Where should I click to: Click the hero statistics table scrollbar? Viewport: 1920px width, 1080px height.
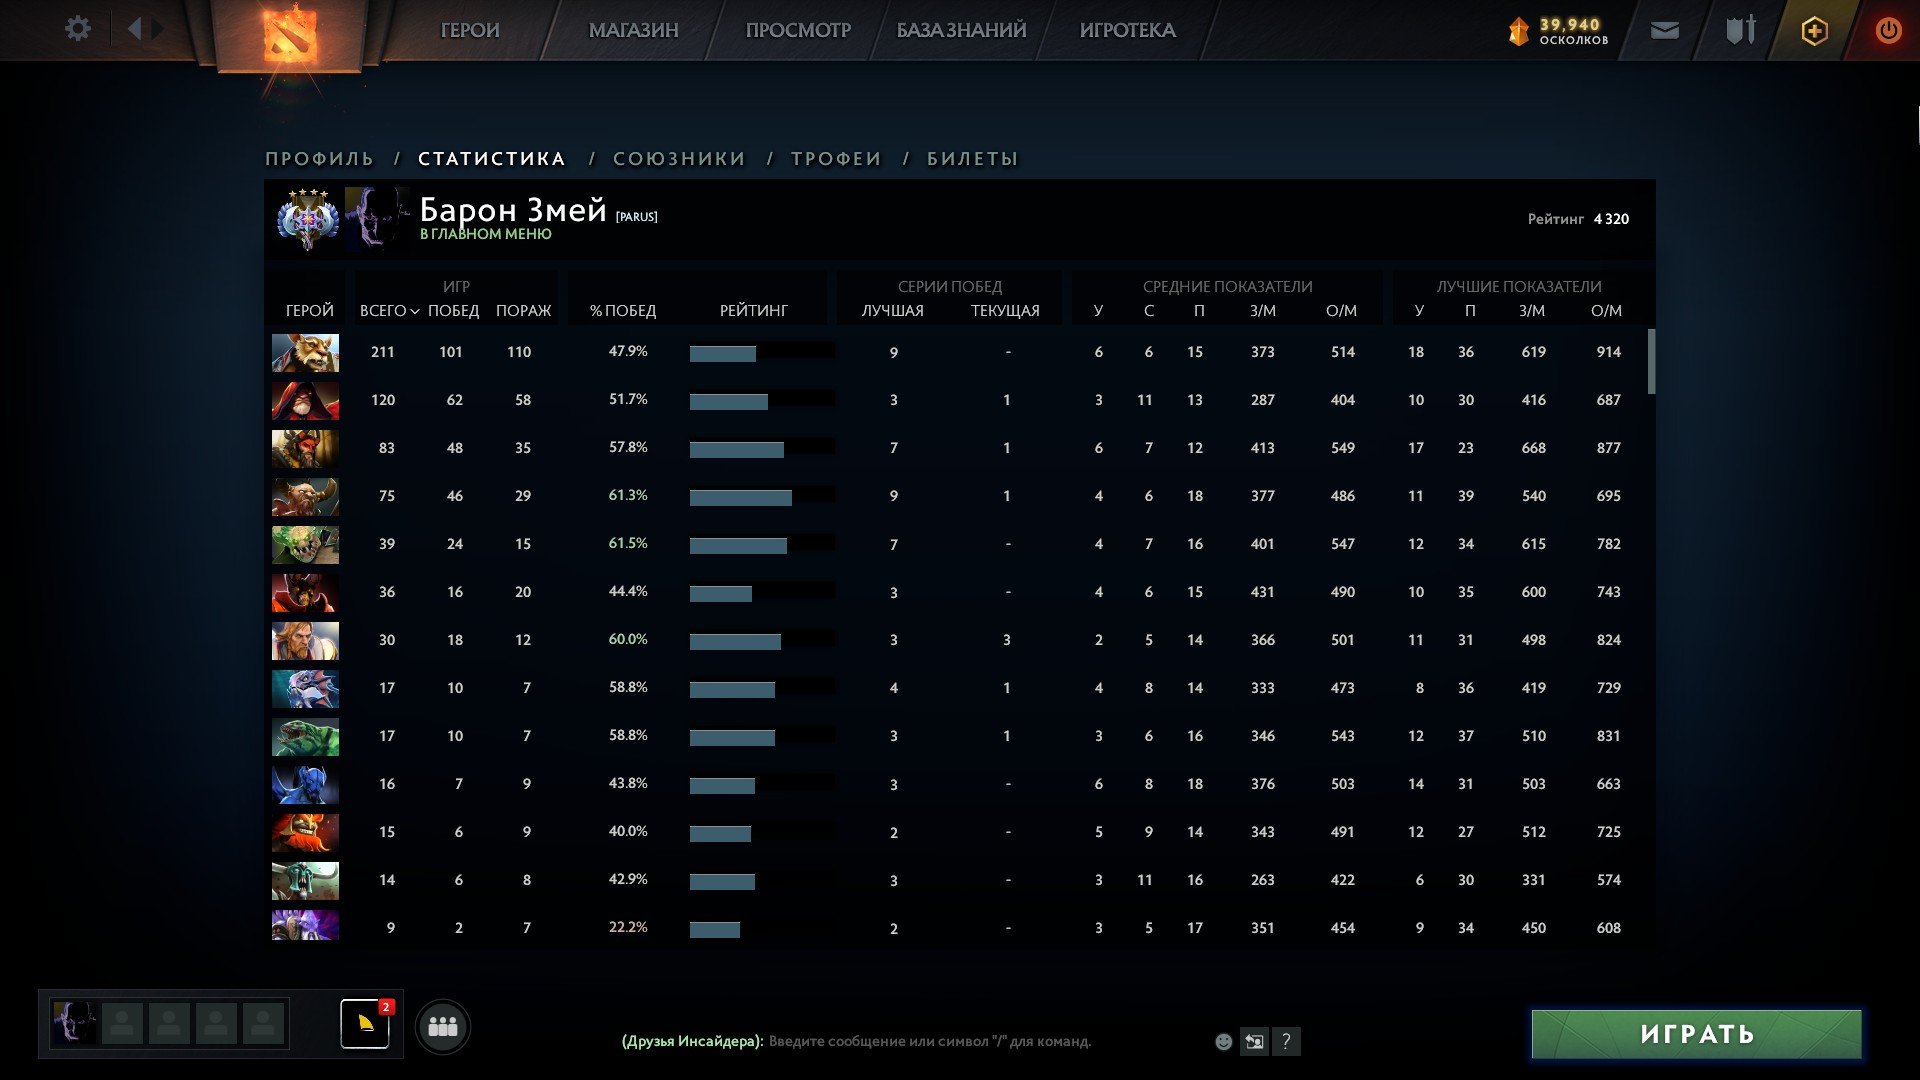(x=1651, y=362)
